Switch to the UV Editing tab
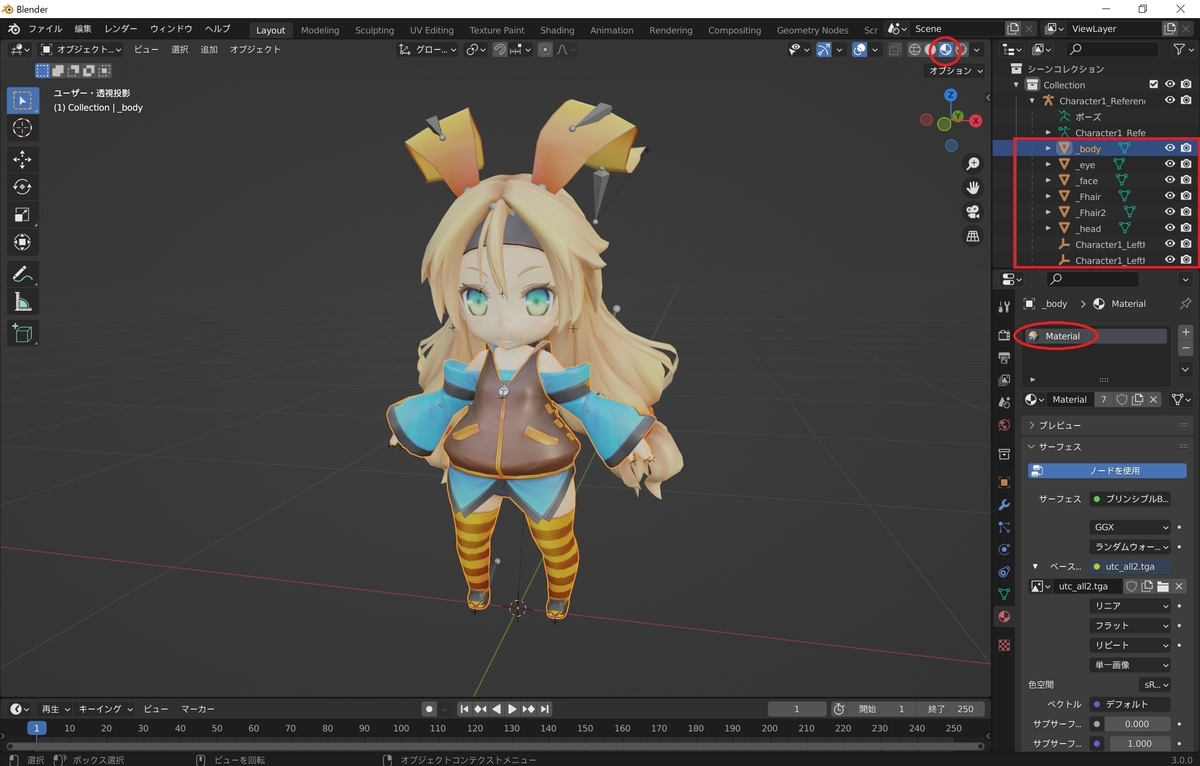 point(431,30)
